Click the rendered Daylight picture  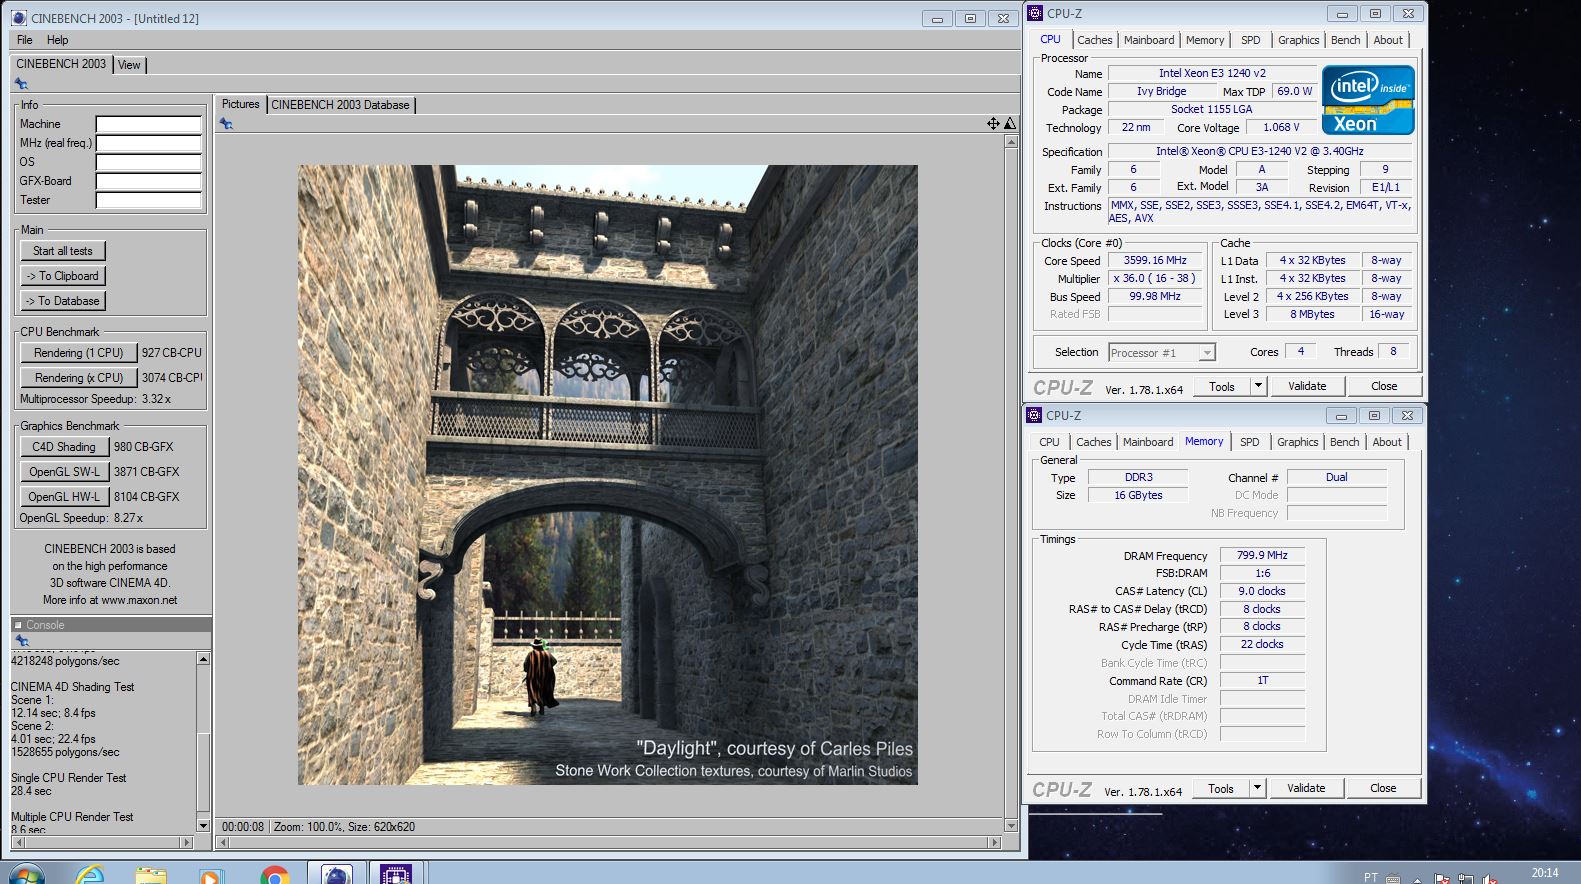(607, 475)
